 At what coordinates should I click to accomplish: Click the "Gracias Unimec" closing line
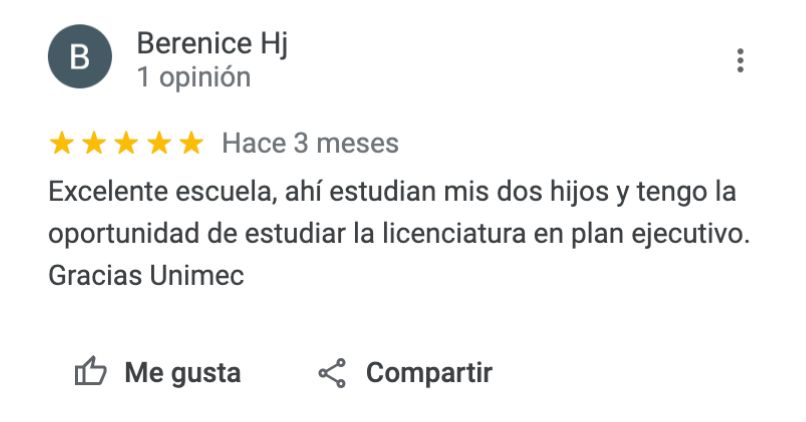tap(146, 276)
